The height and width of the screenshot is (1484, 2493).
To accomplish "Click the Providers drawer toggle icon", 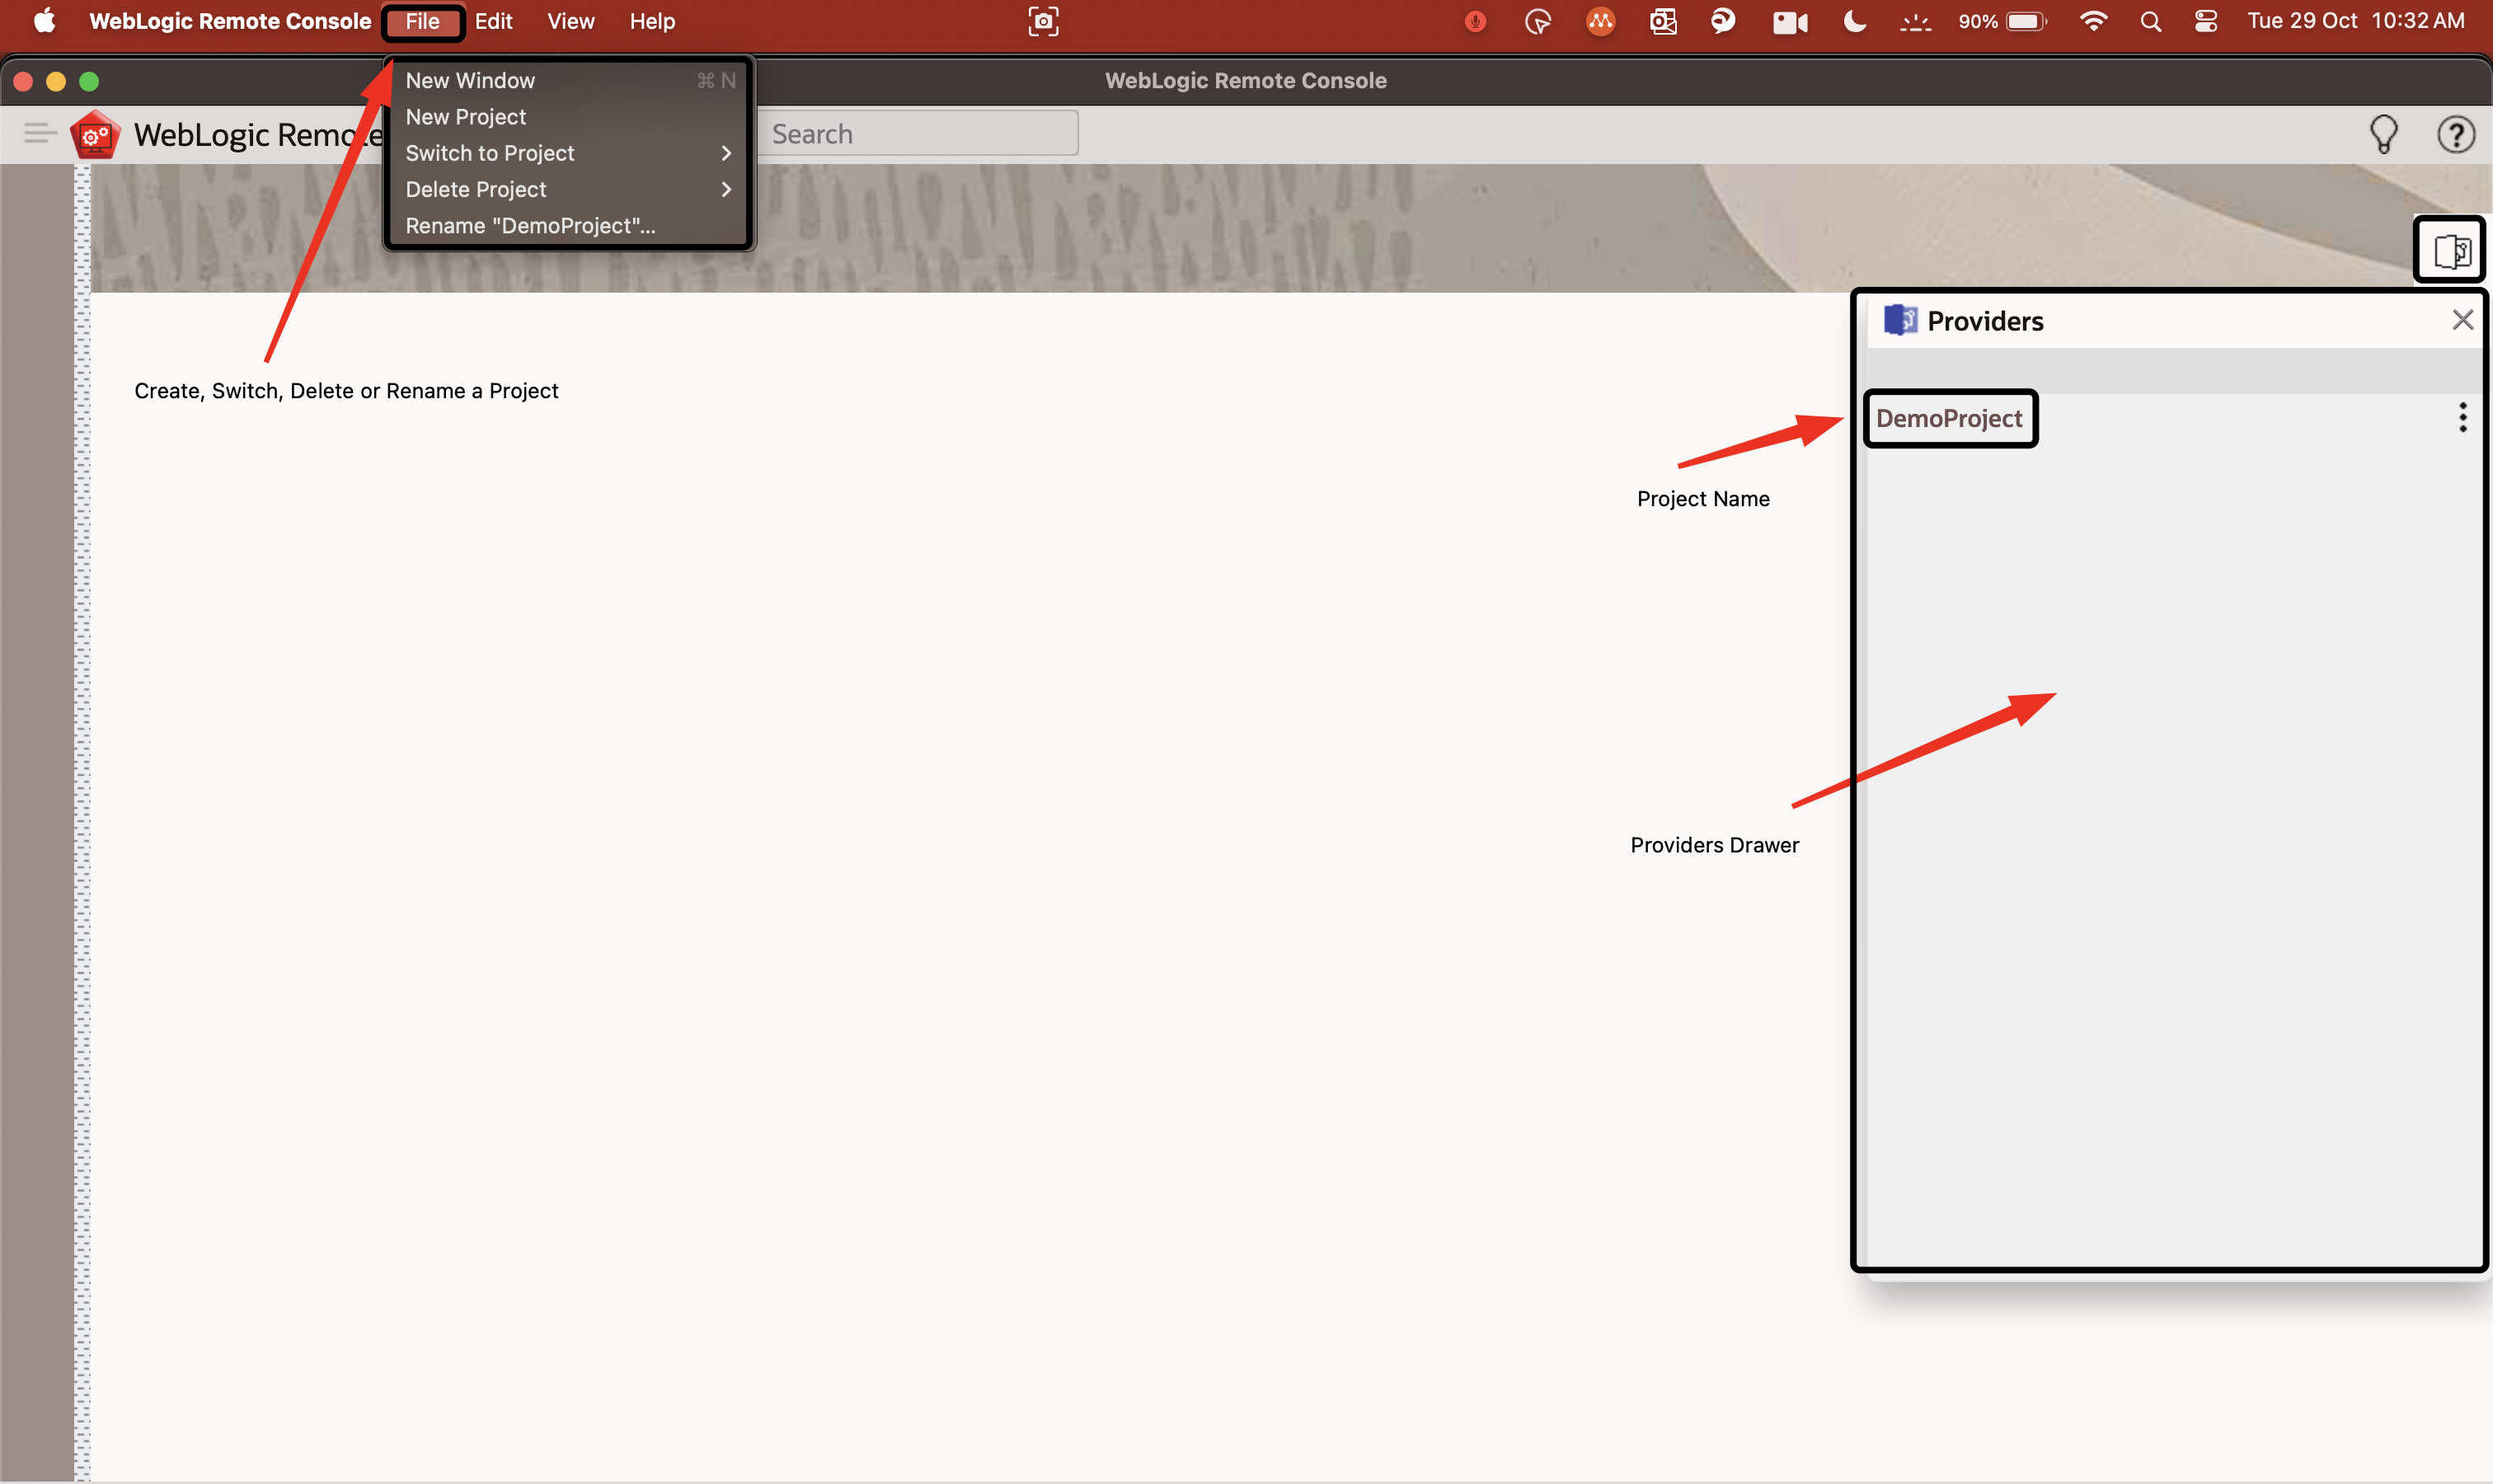I will click(x=2451, y=251).
